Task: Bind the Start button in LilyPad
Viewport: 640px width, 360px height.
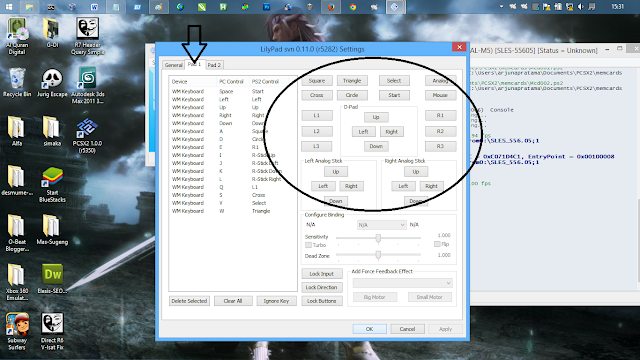Action: coord(394,95)
